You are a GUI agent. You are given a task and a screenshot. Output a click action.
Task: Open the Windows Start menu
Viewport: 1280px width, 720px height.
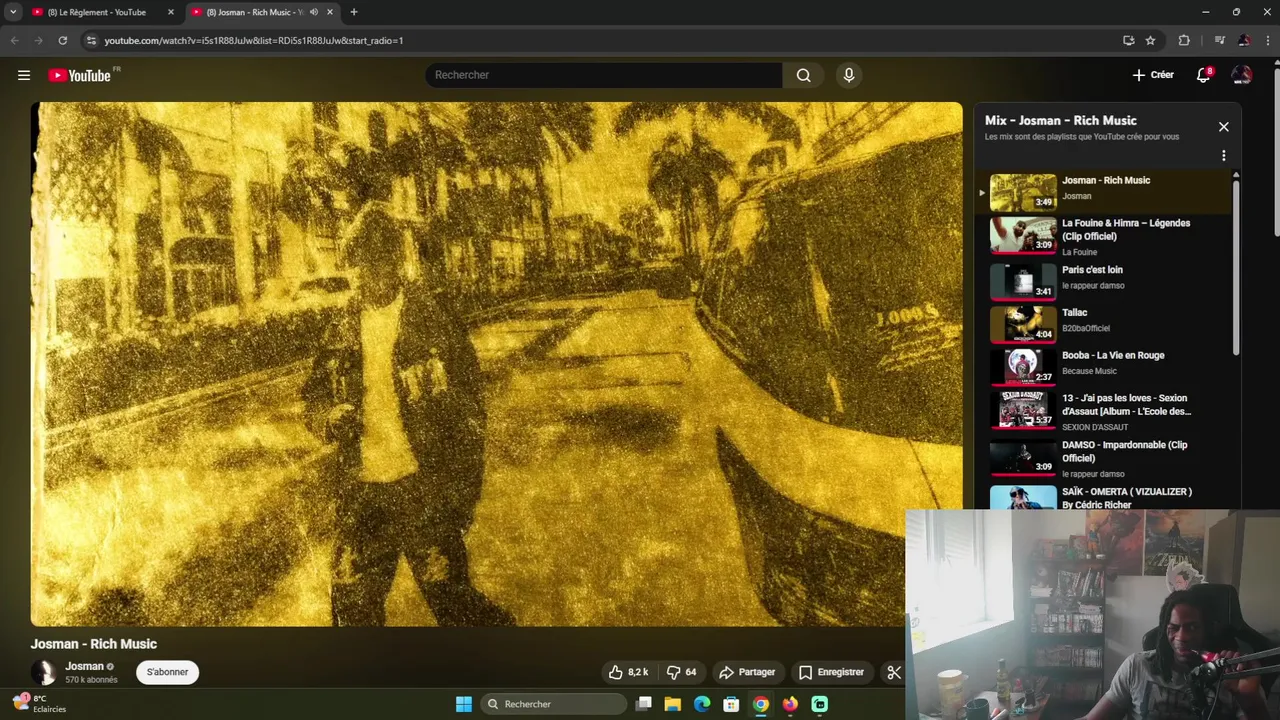(464, 704)
